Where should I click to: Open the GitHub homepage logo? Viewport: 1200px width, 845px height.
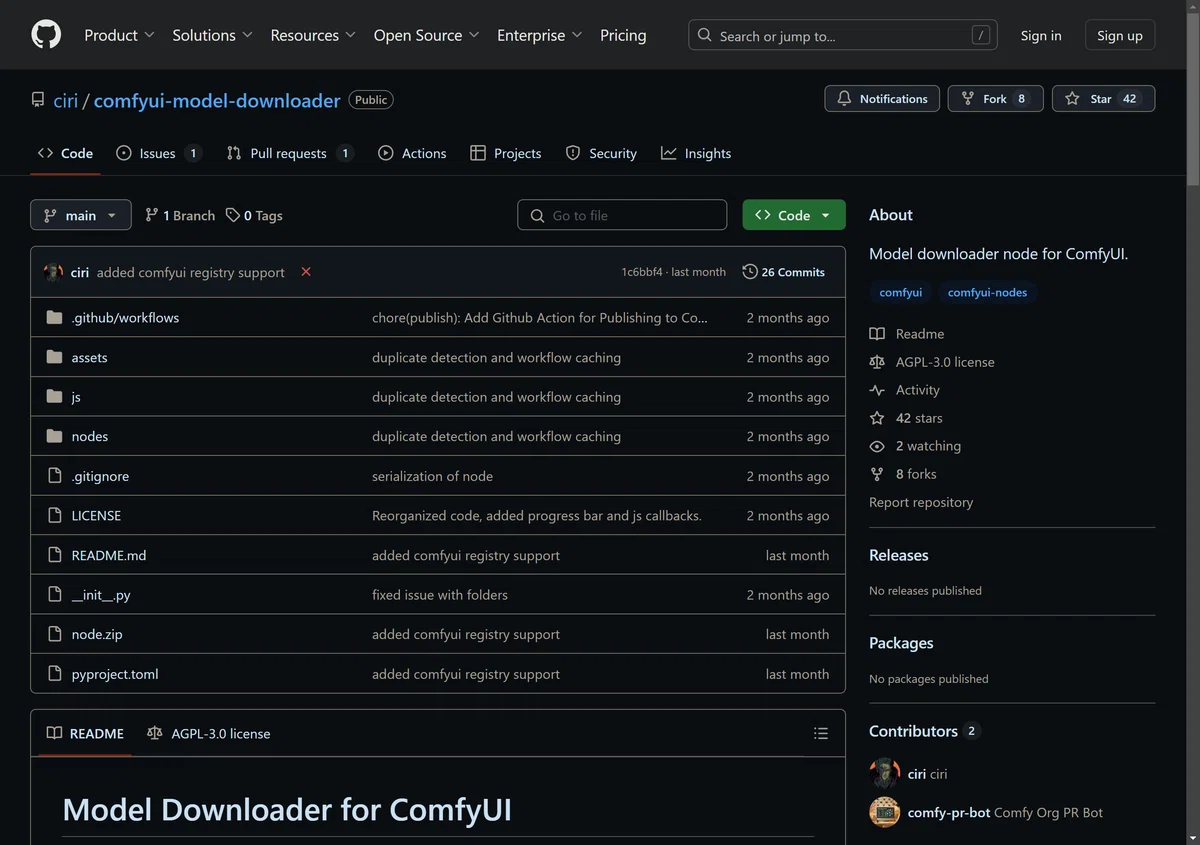click(46, 35)
